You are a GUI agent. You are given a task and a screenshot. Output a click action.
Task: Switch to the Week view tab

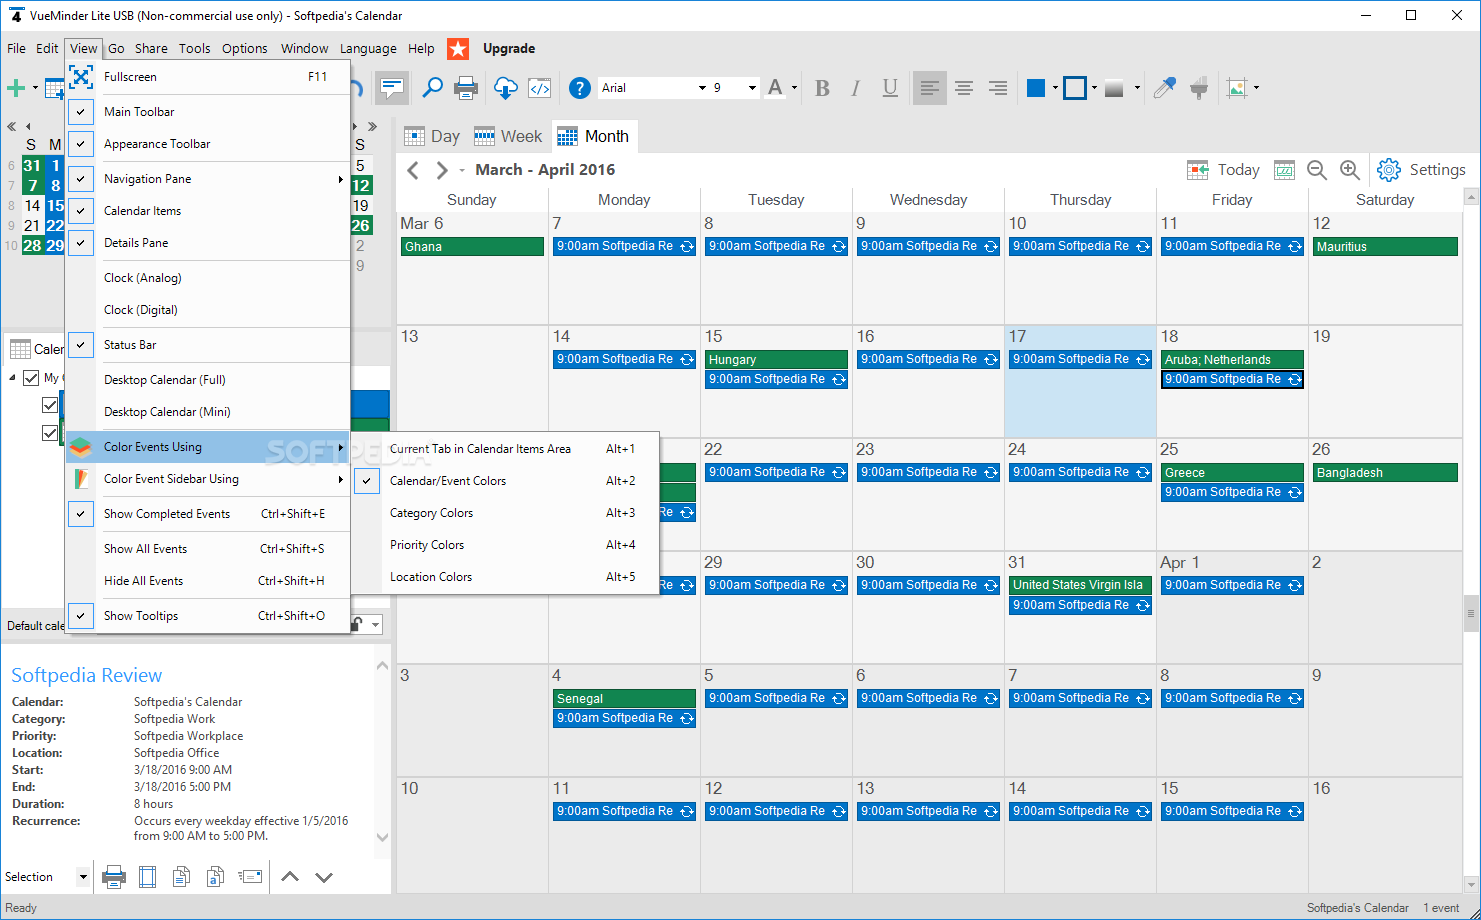pyautogui.click(x=508, y=136)
